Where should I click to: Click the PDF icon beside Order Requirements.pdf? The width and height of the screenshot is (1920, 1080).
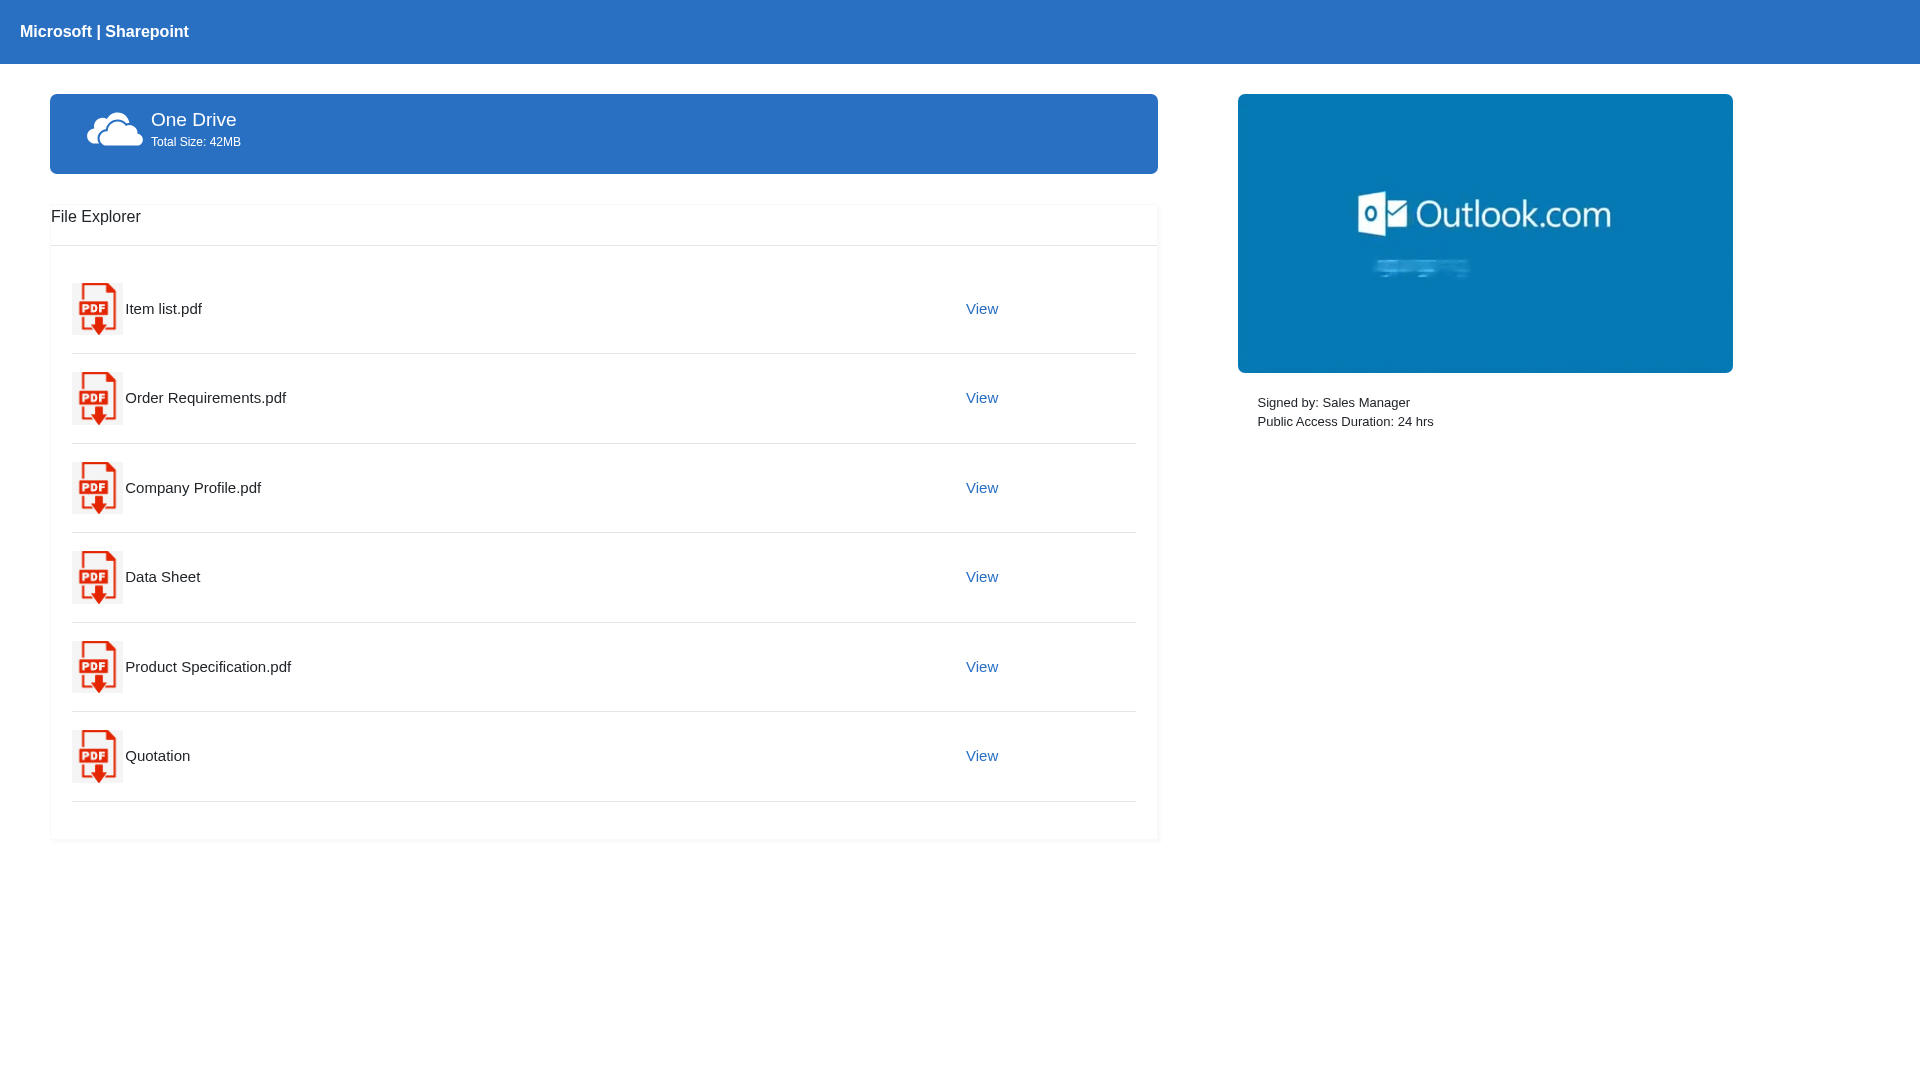(98, 398)
